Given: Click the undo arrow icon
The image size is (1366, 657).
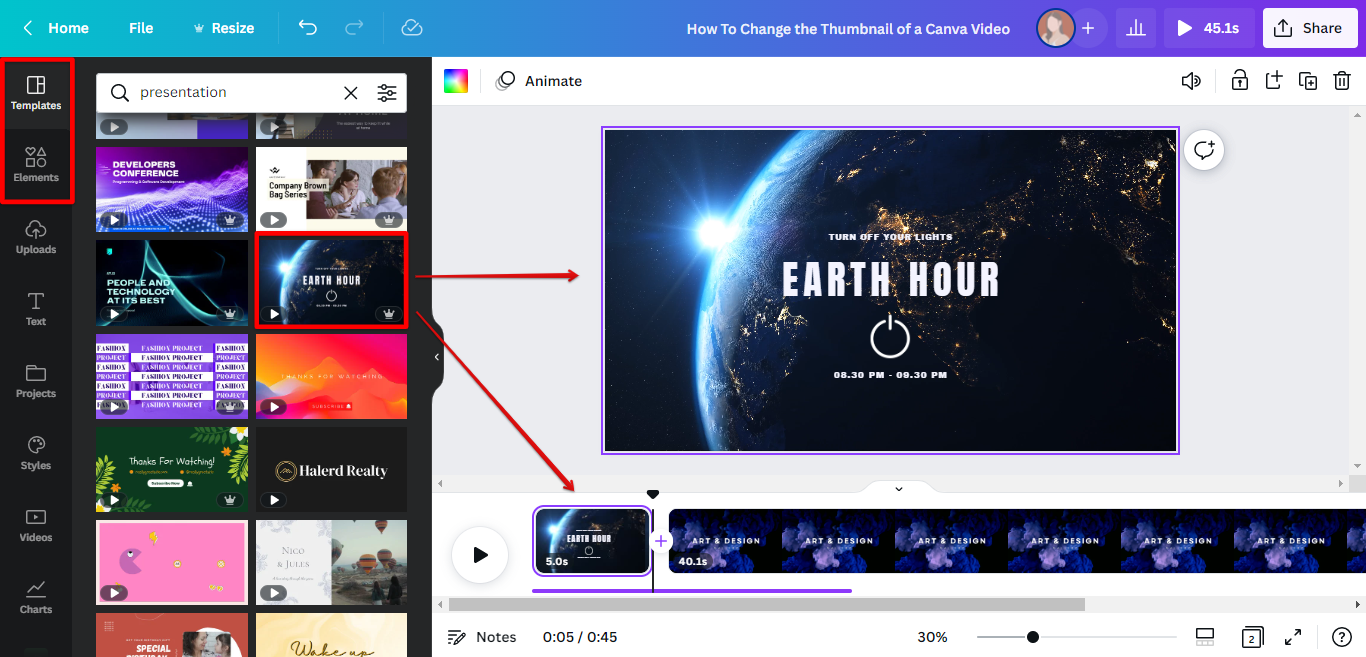Looking at the screenshot, I should tap(308, 28).
